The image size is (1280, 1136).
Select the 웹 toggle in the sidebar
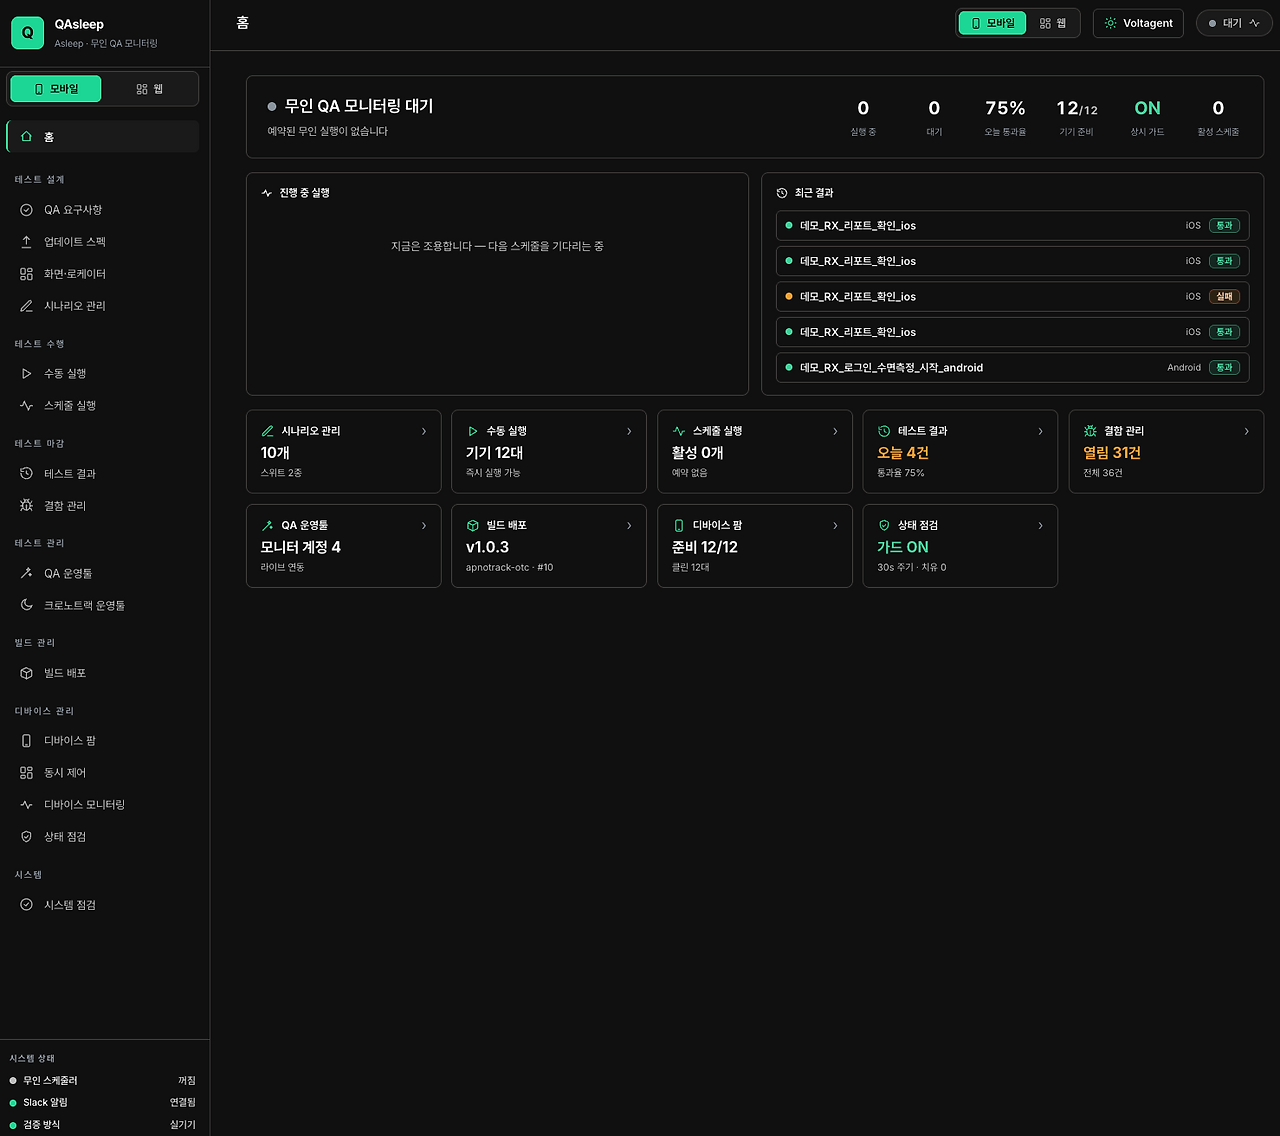[x=150, y=89]
